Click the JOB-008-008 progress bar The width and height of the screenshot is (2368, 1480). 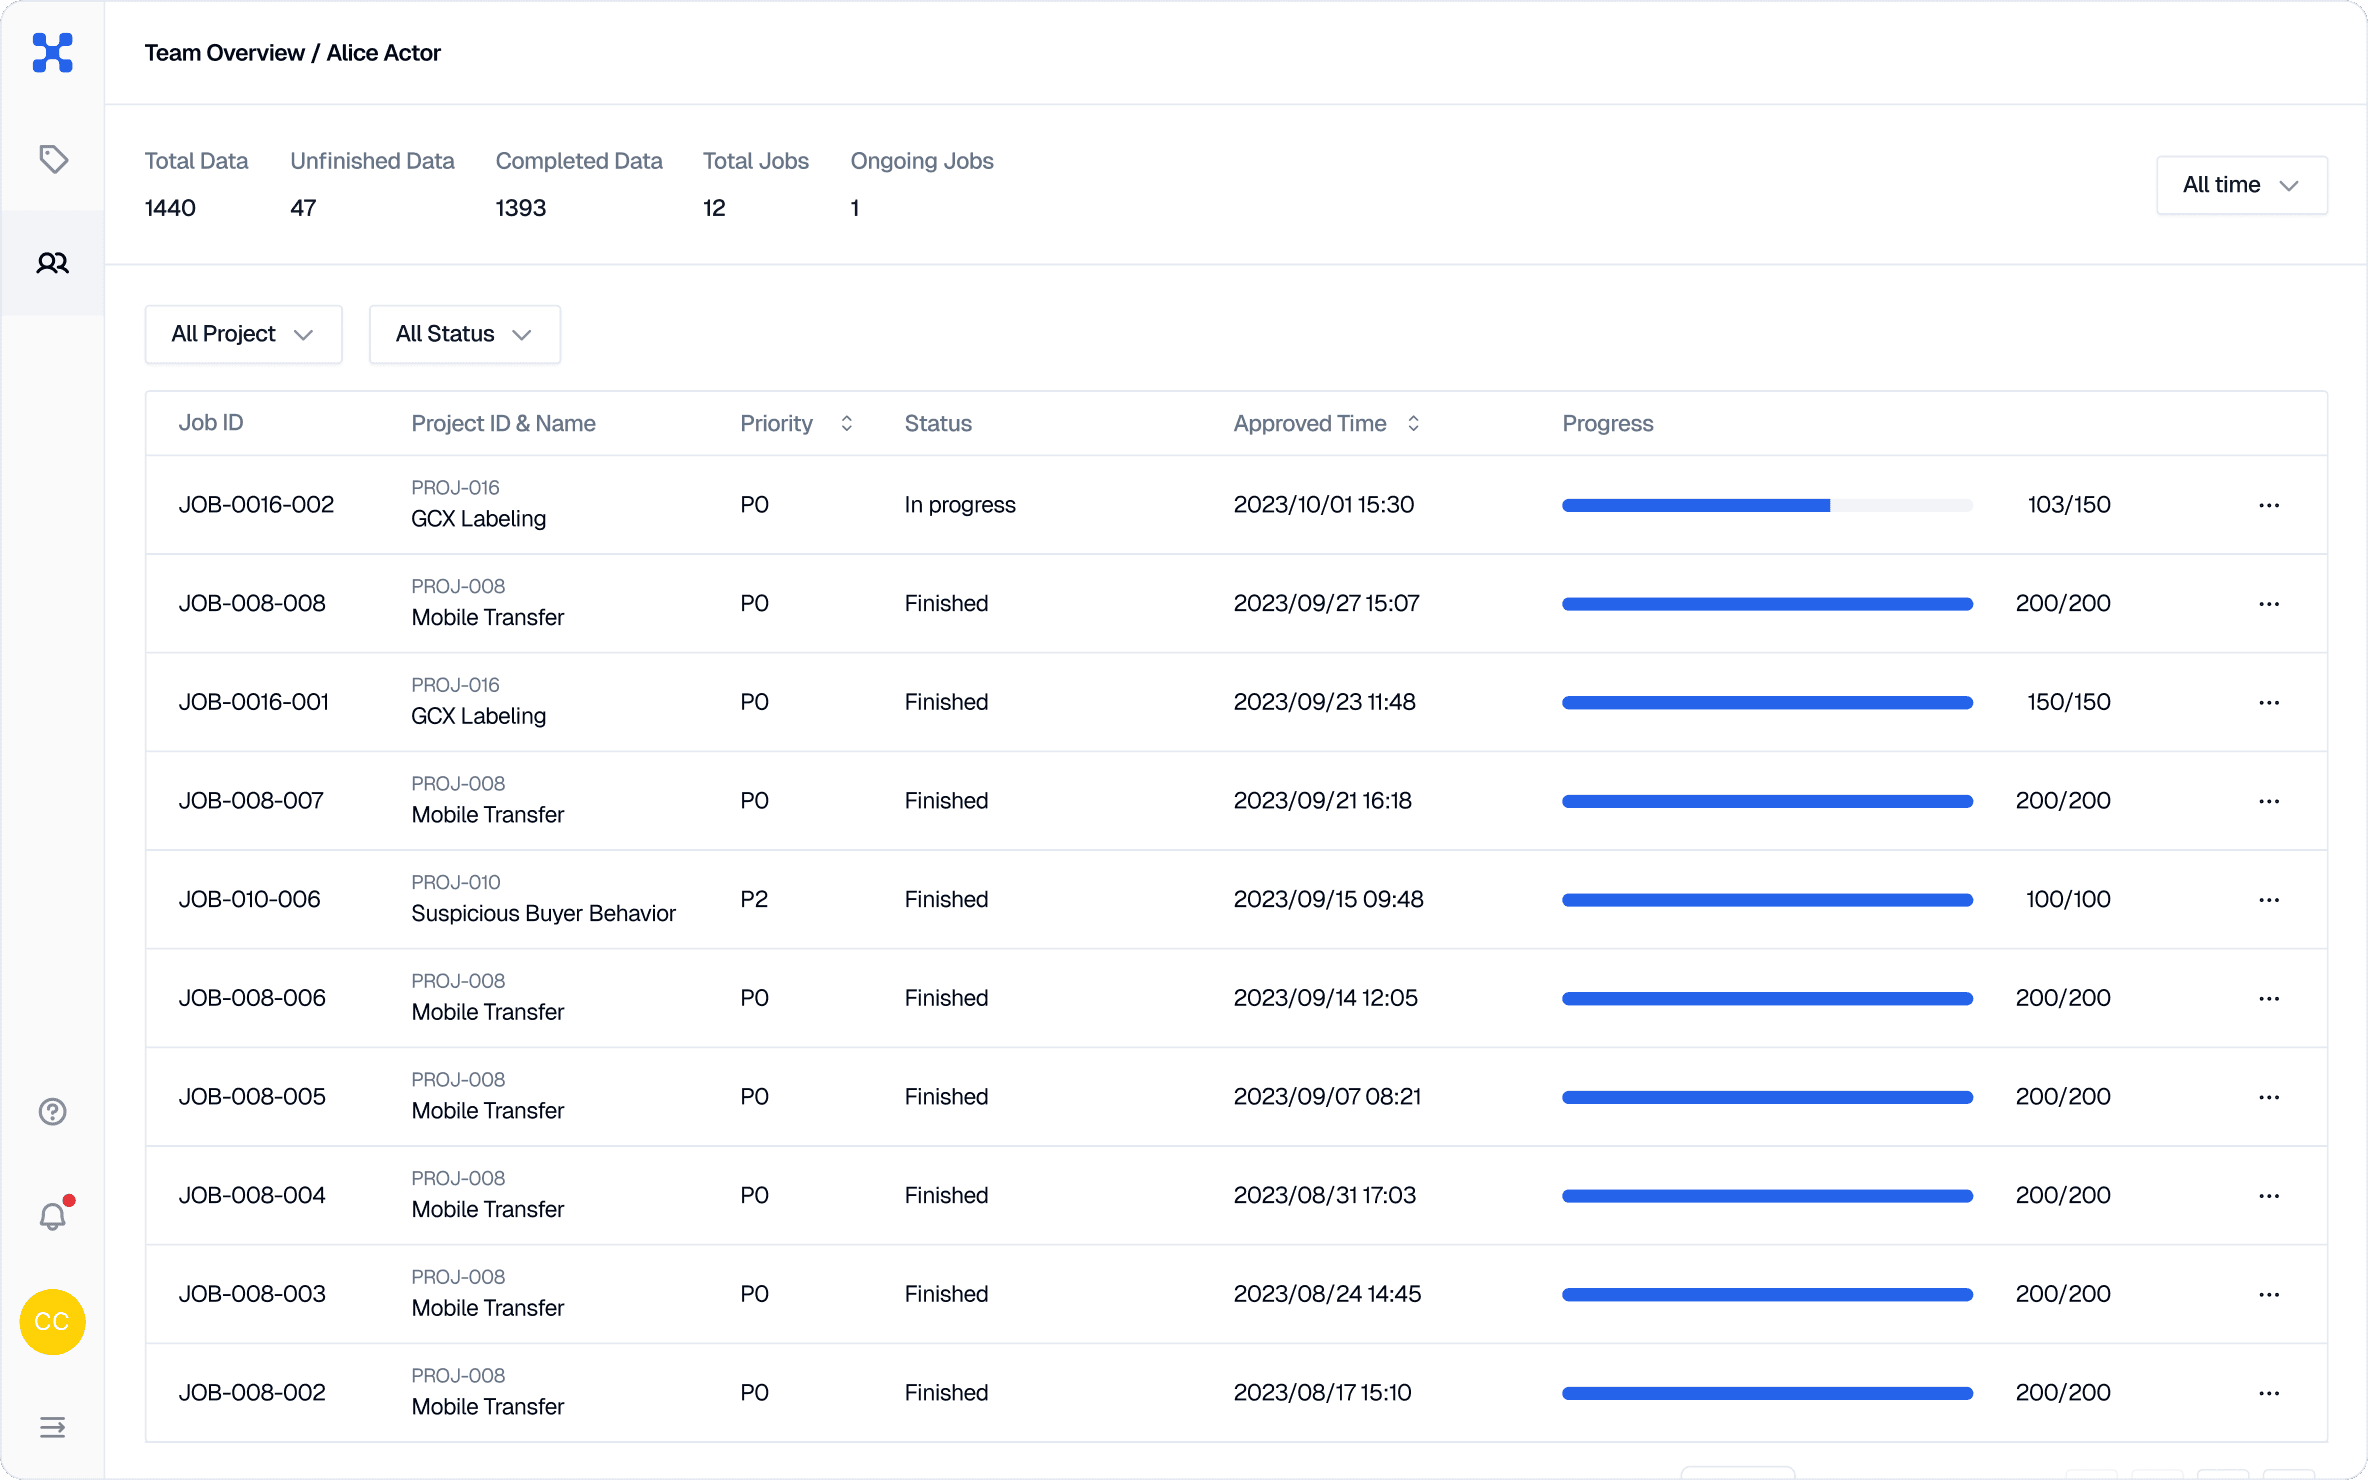pyautogui.click(x=1767, y=604)
